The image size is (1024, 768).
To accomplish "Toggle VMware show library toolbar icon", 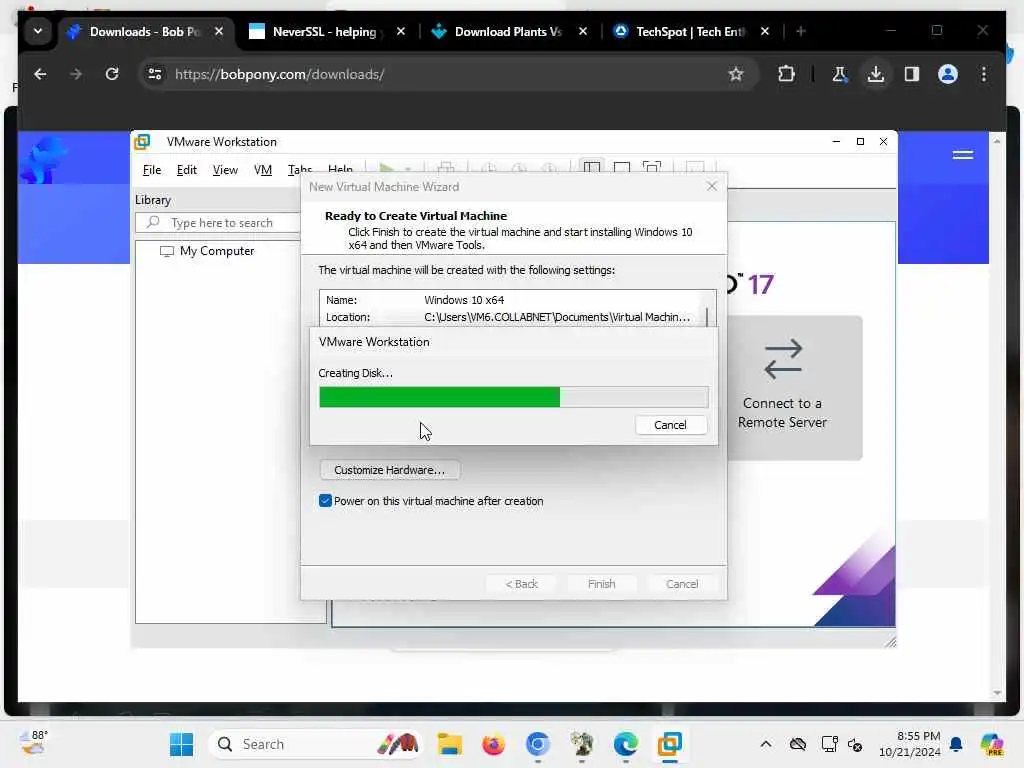I will pyautogui.click(x=592, y=168).
